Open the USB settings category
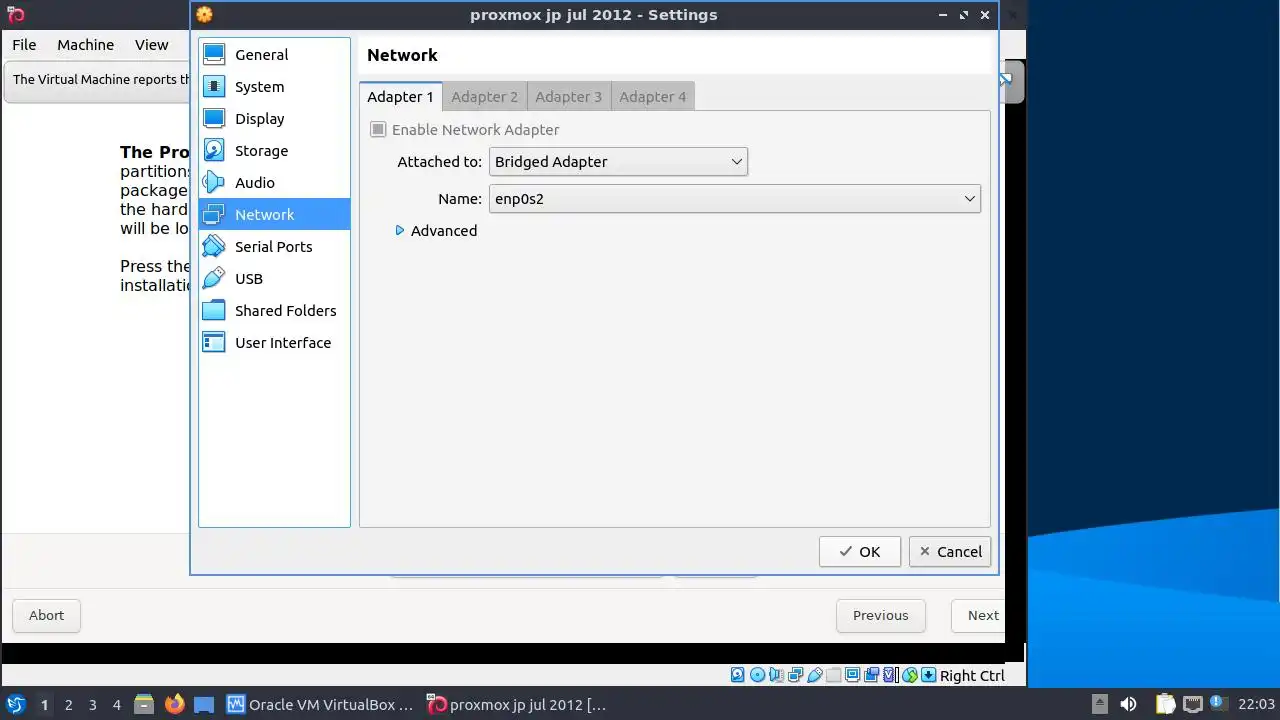The image size is (1280, 720). (x=274, y=279)
